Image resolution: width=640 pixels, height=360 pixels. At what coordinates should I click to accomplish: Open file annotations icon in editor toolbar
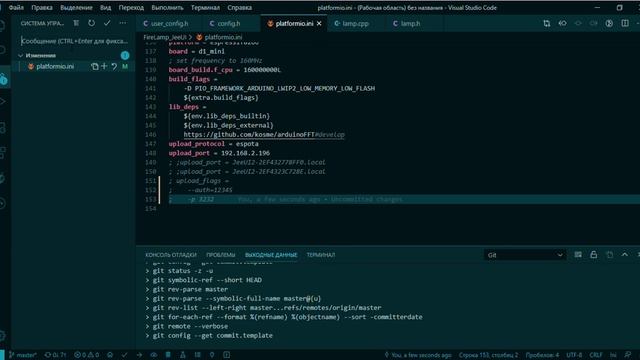coord(562,24)
